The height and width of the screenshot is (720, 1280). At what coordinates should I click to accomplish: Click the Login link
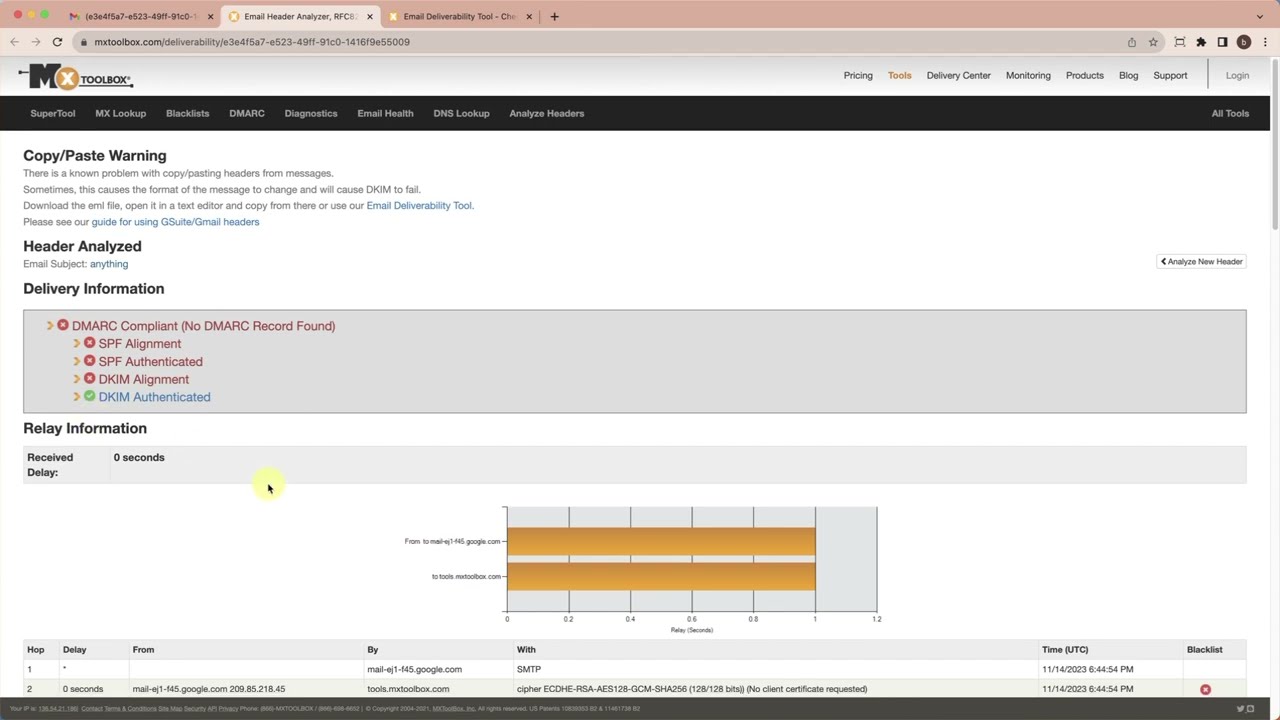coord(1237,75)
